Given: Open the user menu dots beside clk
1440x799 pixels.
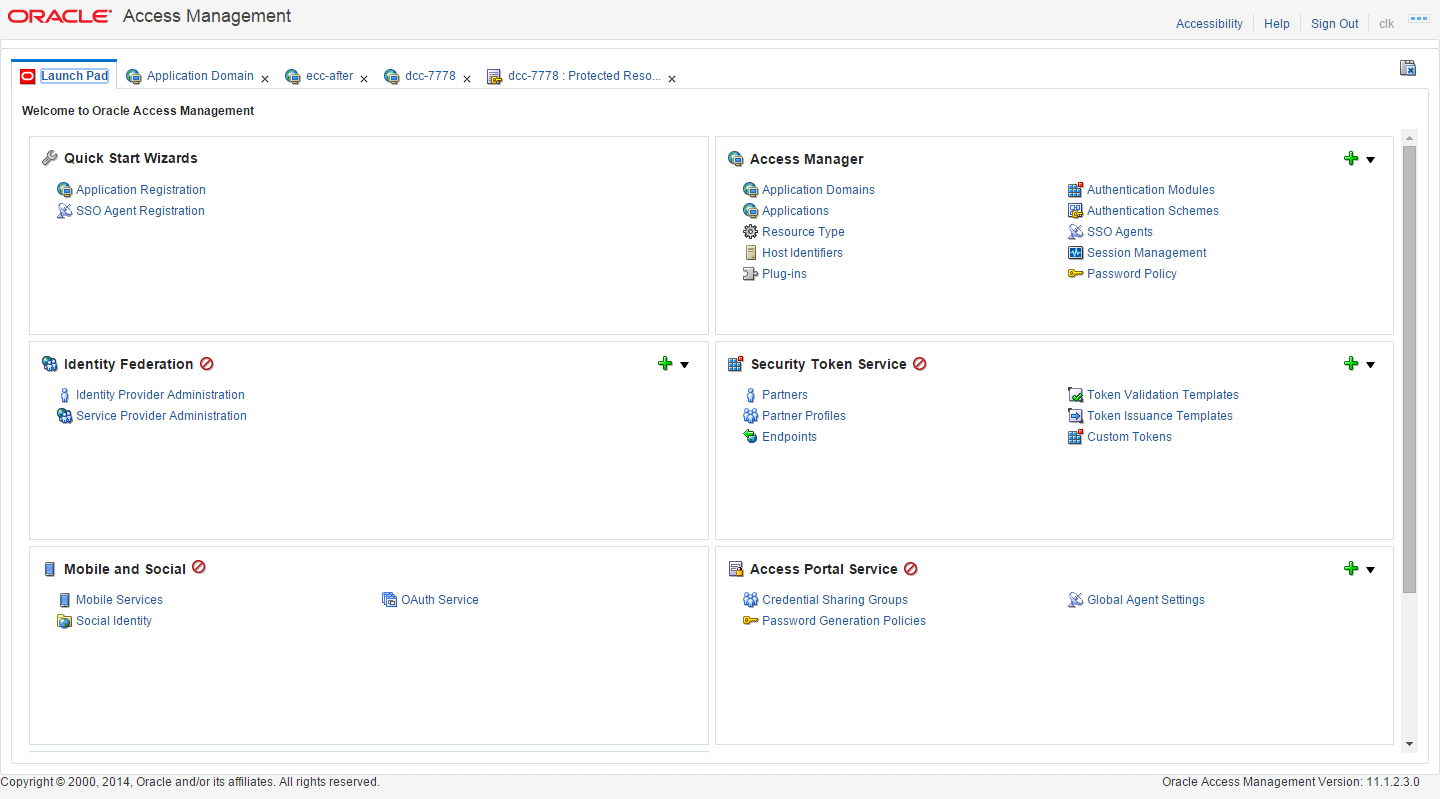Looking at the screenshot, I should click(1418, 19).
